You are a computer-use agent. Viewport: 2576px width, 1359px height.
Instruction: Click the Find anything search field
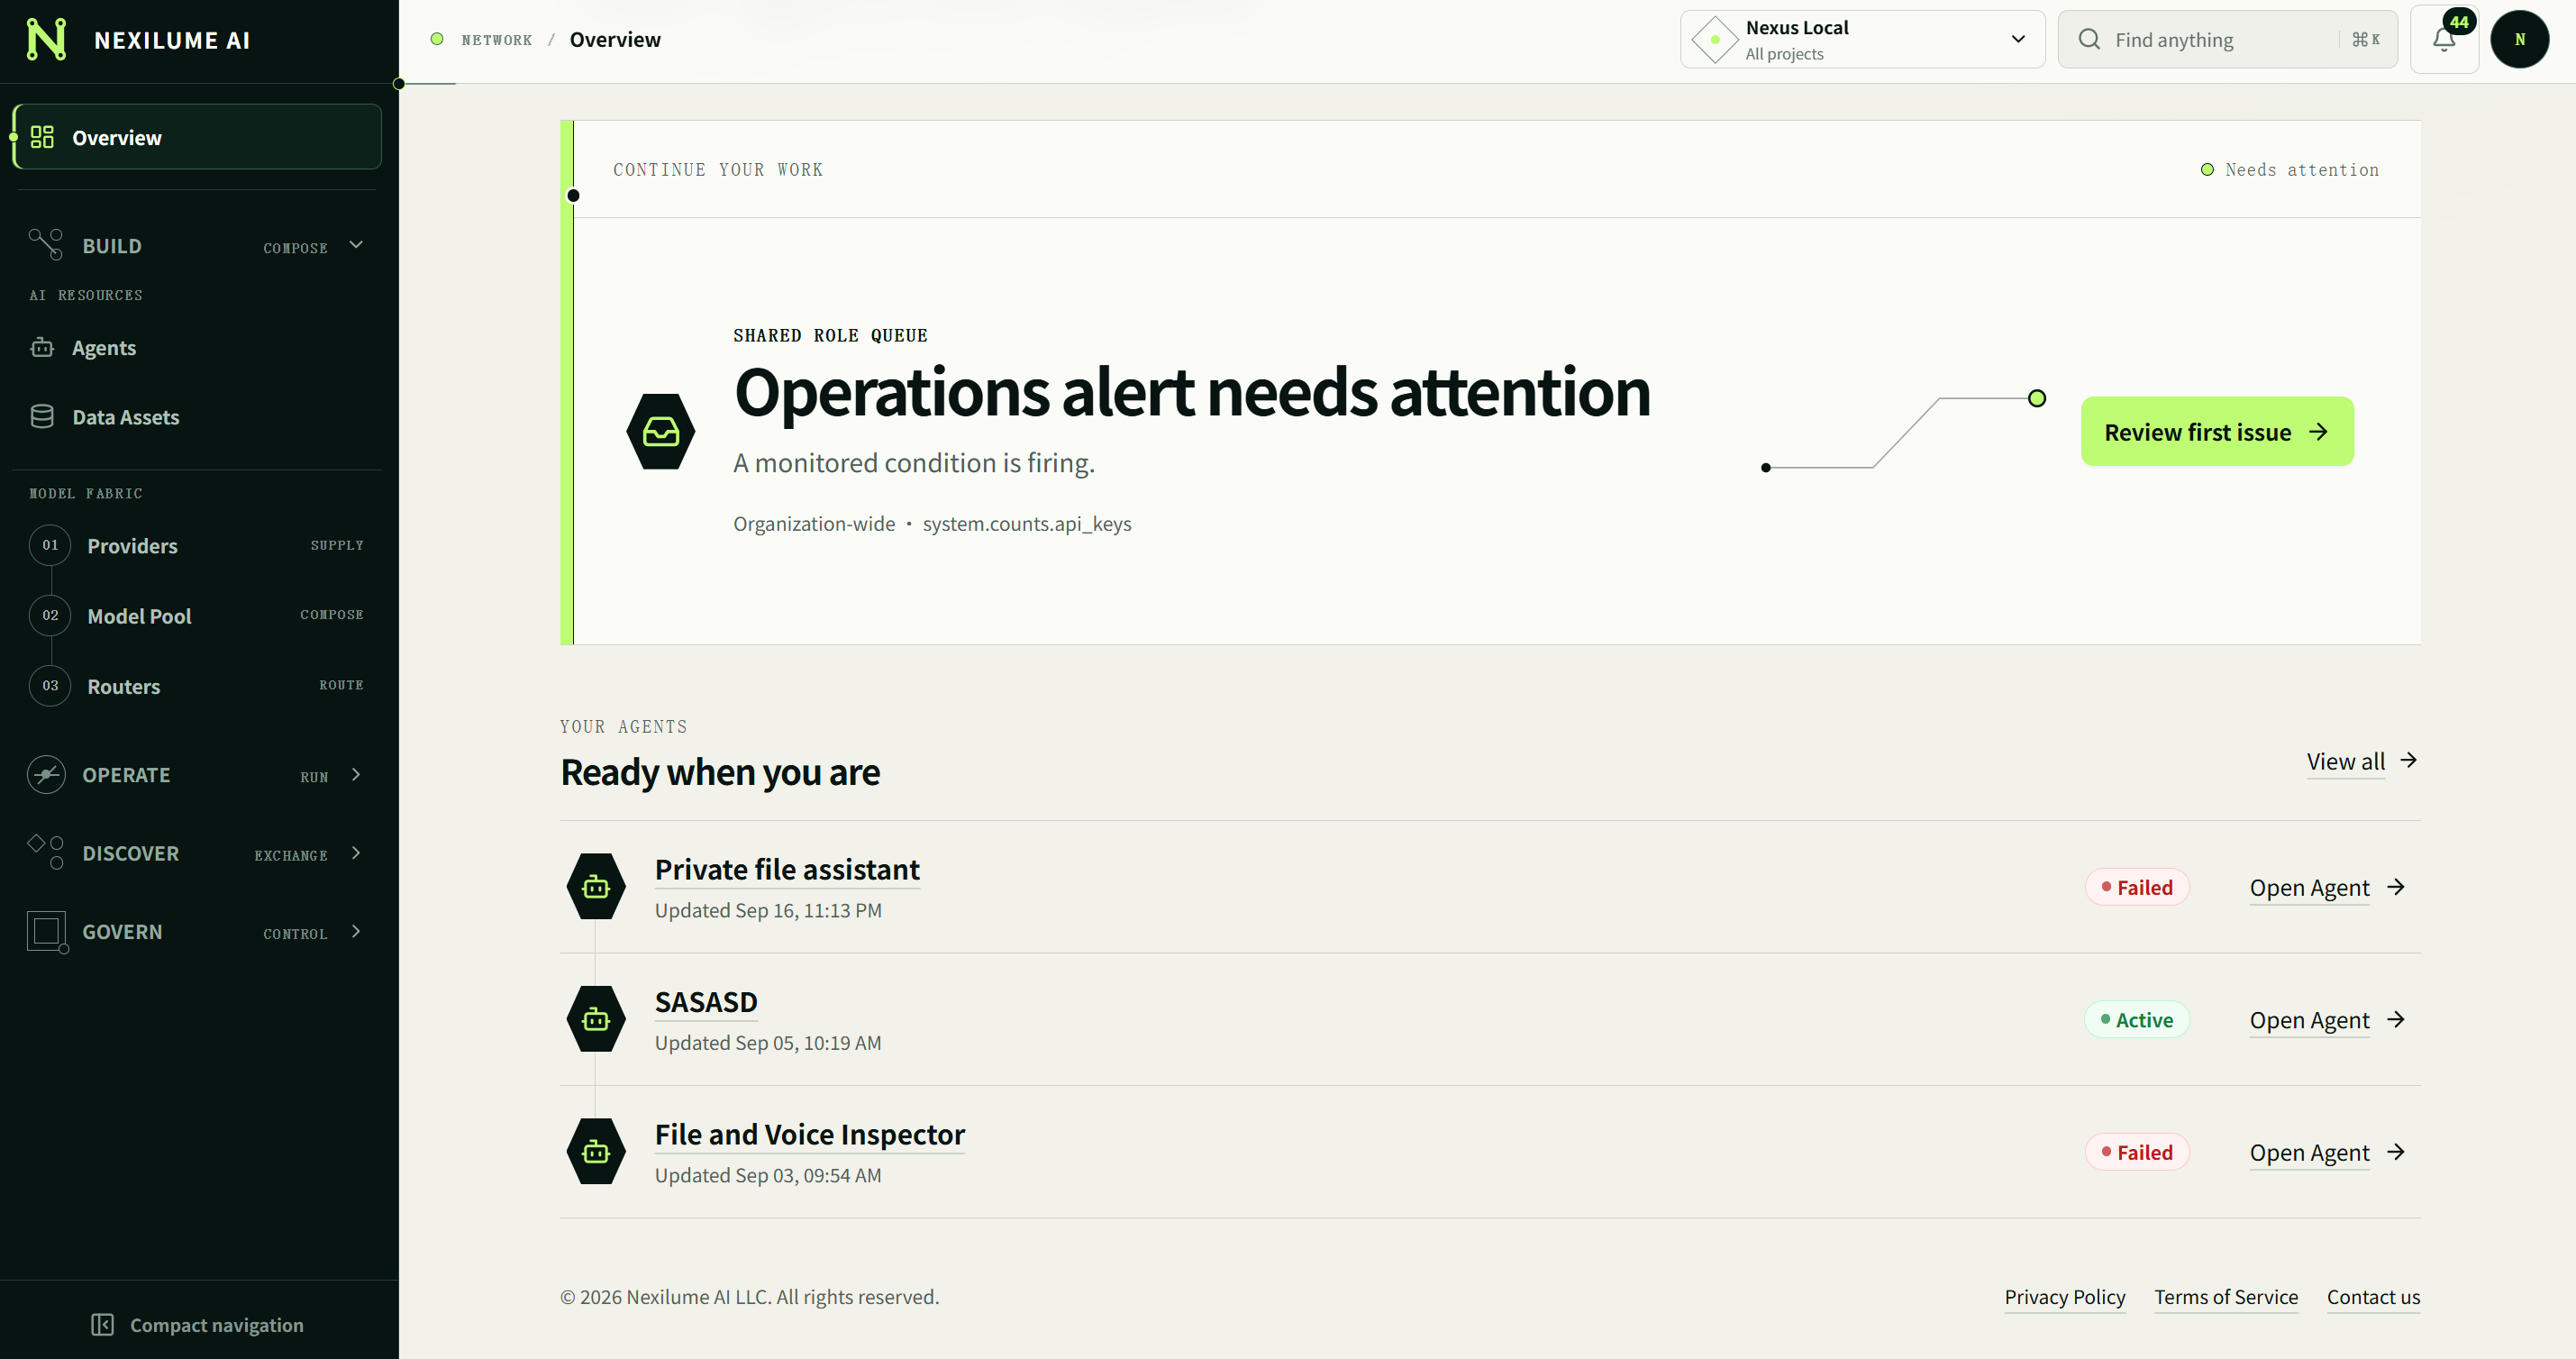[2227, 40]
